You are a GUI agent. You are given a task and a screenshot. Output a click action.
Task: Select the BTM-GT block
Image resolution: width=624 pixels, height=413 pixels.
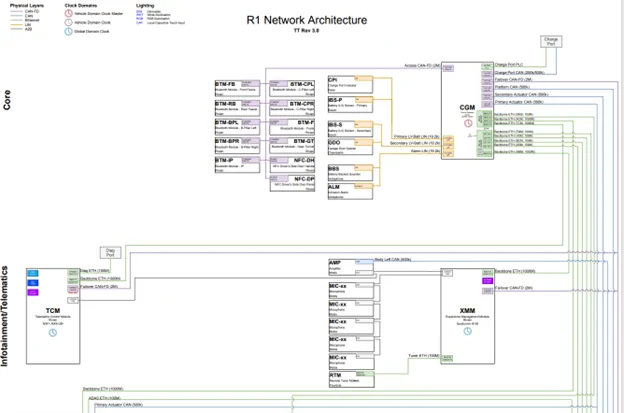[292, 146]
